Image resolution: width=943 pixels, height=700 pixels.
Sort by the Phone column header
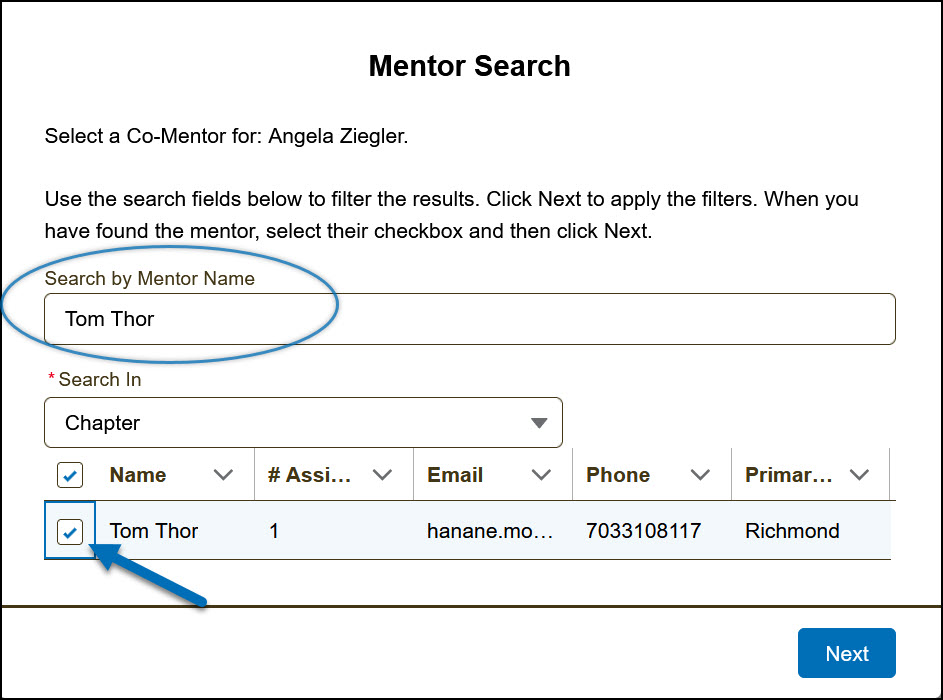point(618,475)
